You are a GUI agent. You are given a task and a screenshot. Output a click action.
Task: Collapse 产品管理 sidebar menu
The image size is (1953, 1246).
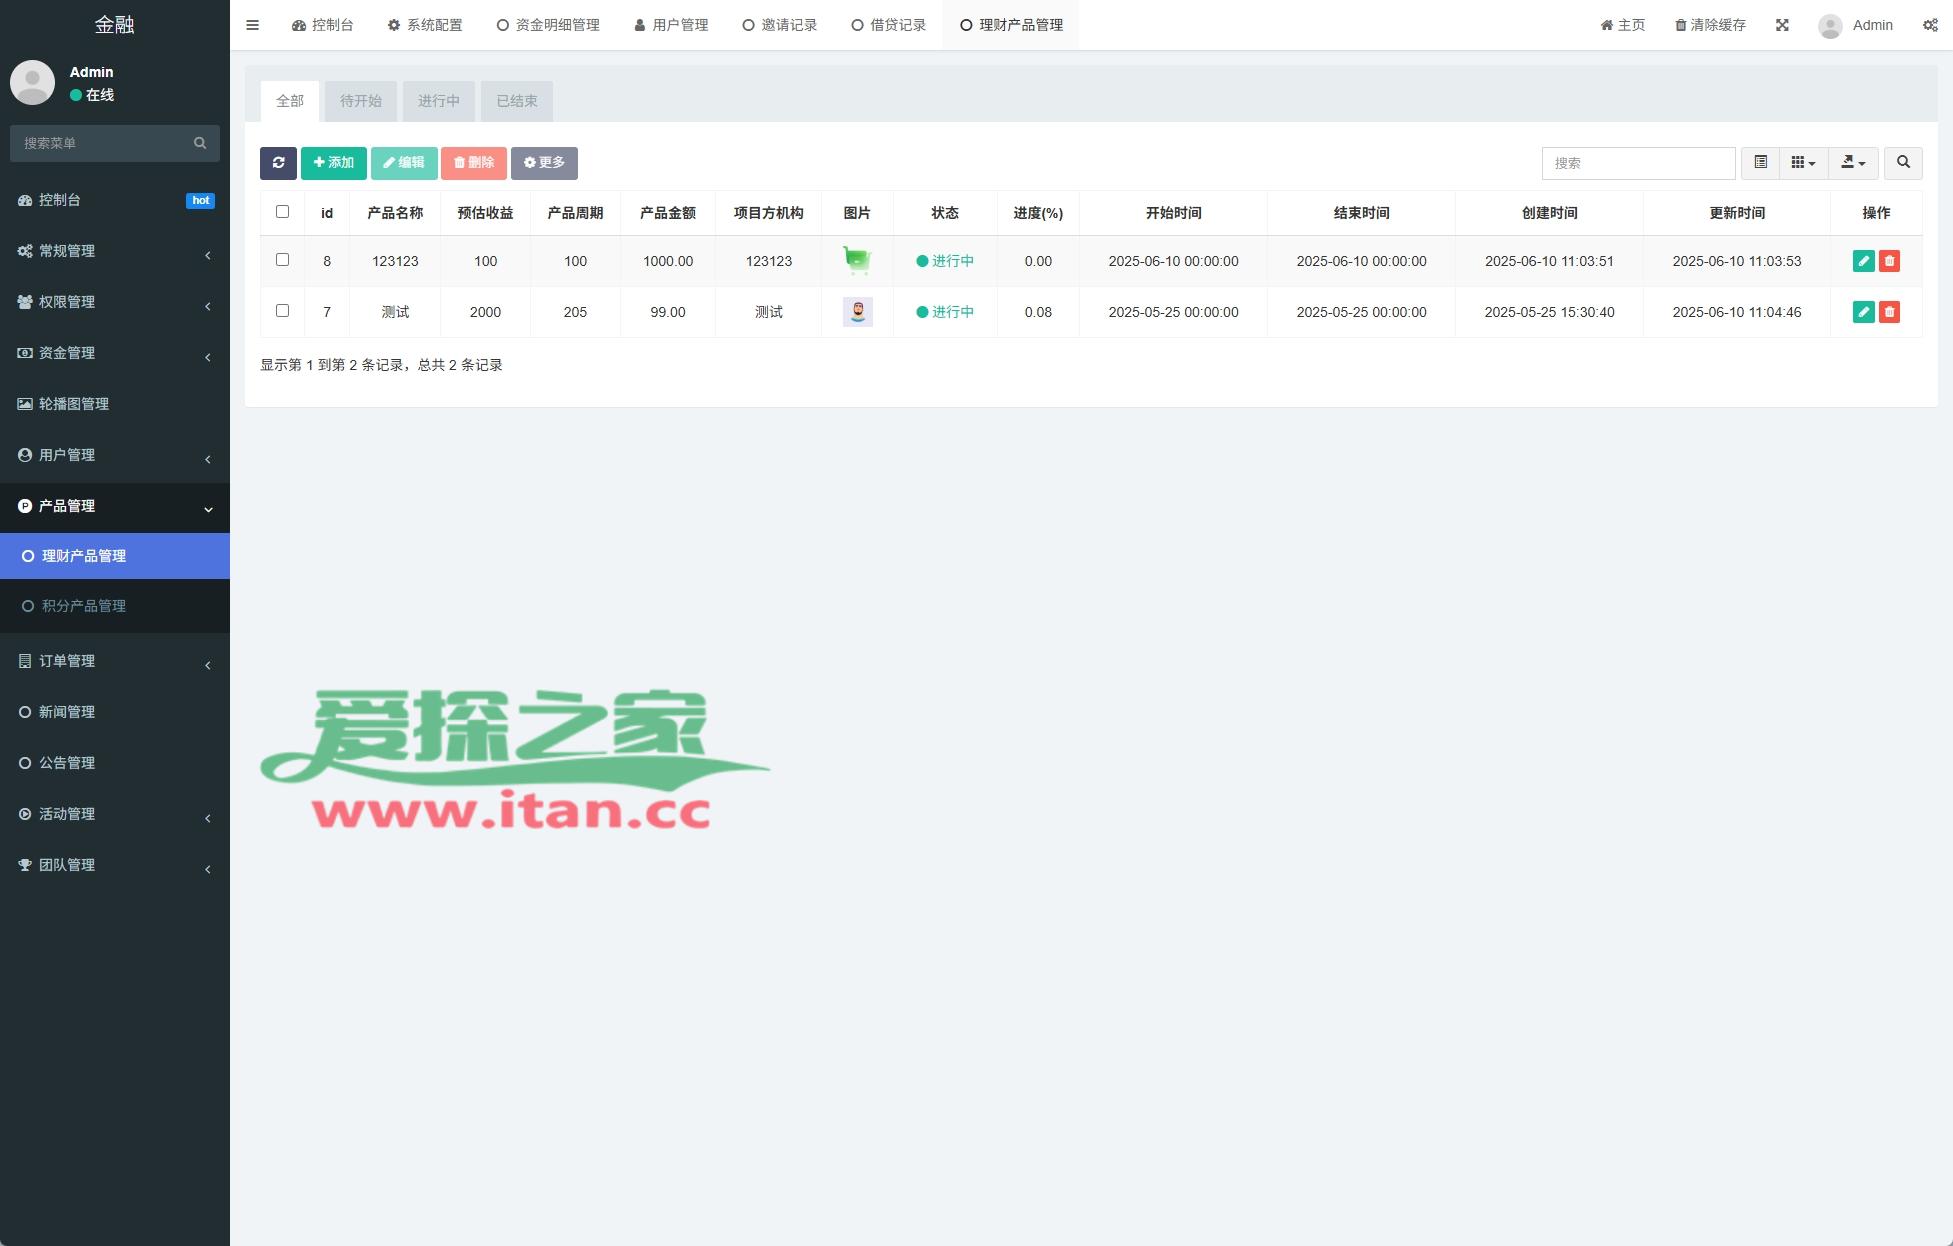(x=115, y=506)
